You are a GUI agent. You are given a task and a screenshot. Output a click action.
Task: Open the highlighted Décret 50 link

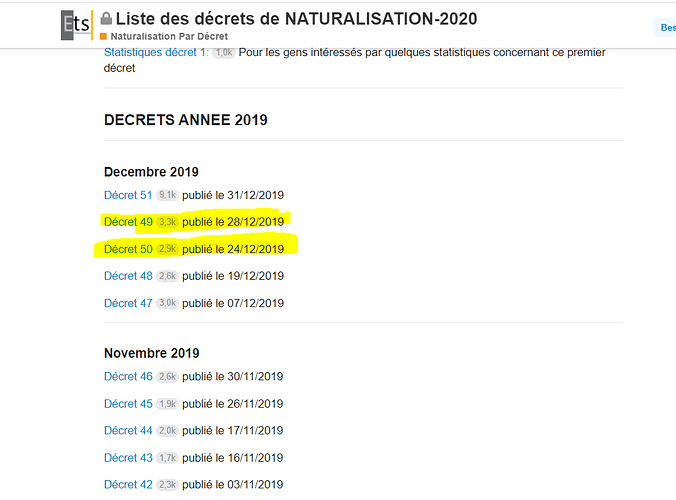[x=128, y=249]
